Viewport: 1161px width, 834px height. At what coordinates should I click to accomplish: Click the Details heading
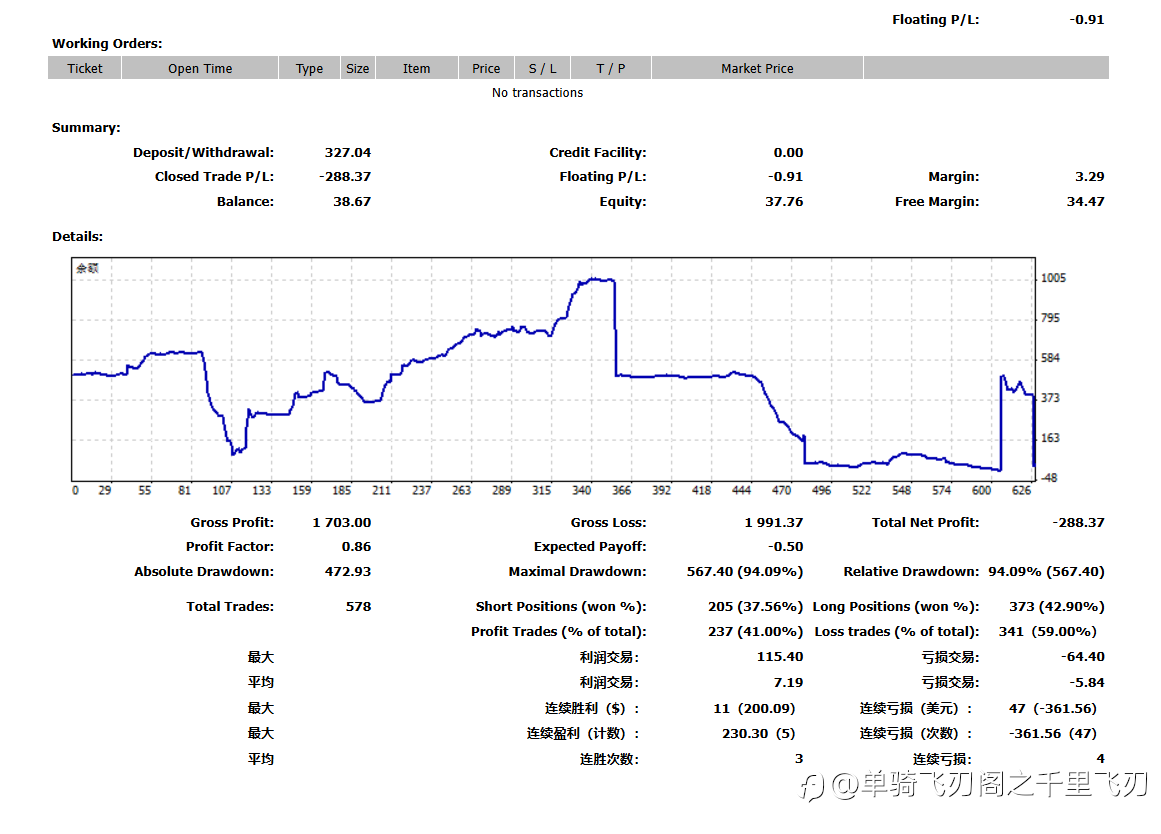coord(78,236)
